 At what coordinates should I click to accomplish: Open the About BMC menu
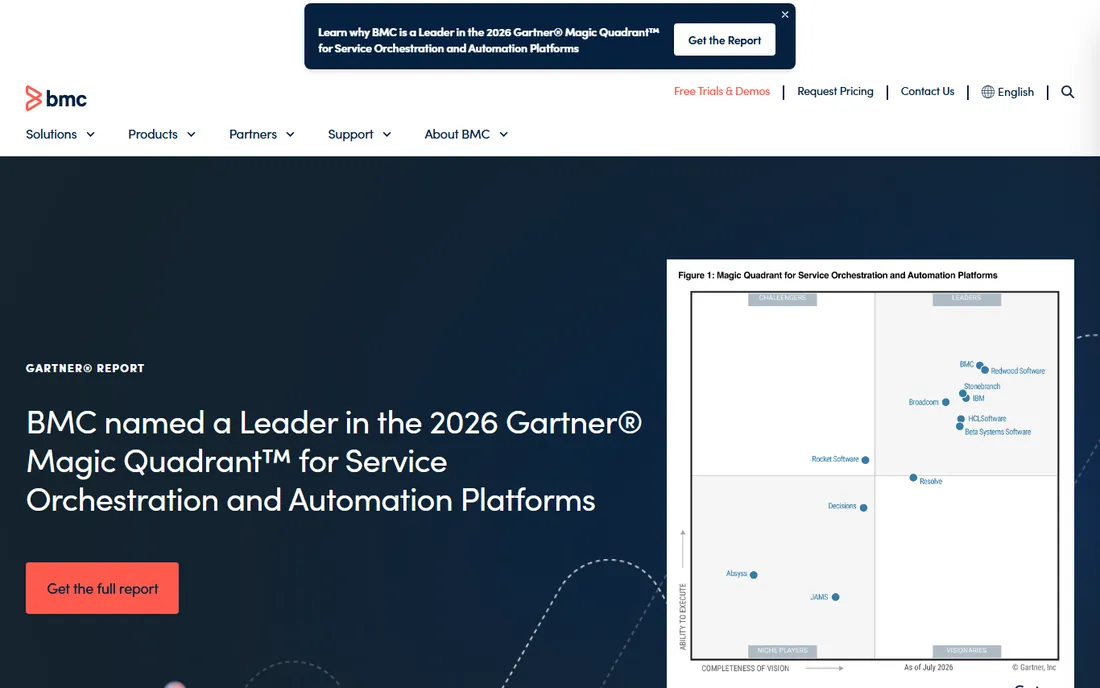[x=457, y=134]
